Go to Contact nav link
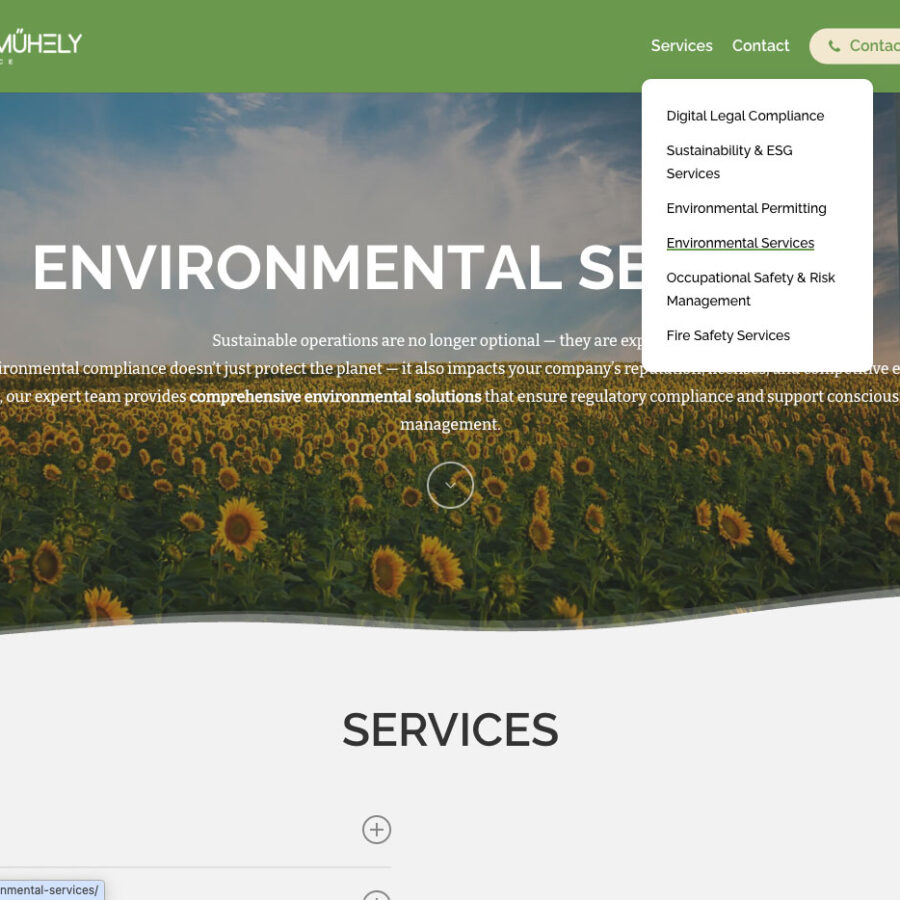The image size is (900, 900). pos(761,46)
